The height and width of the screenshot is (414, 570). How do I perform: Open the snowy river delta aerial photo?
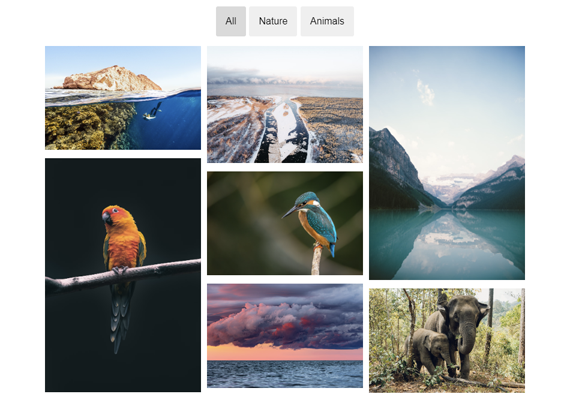pyautogui.click(x=285, y=104)
